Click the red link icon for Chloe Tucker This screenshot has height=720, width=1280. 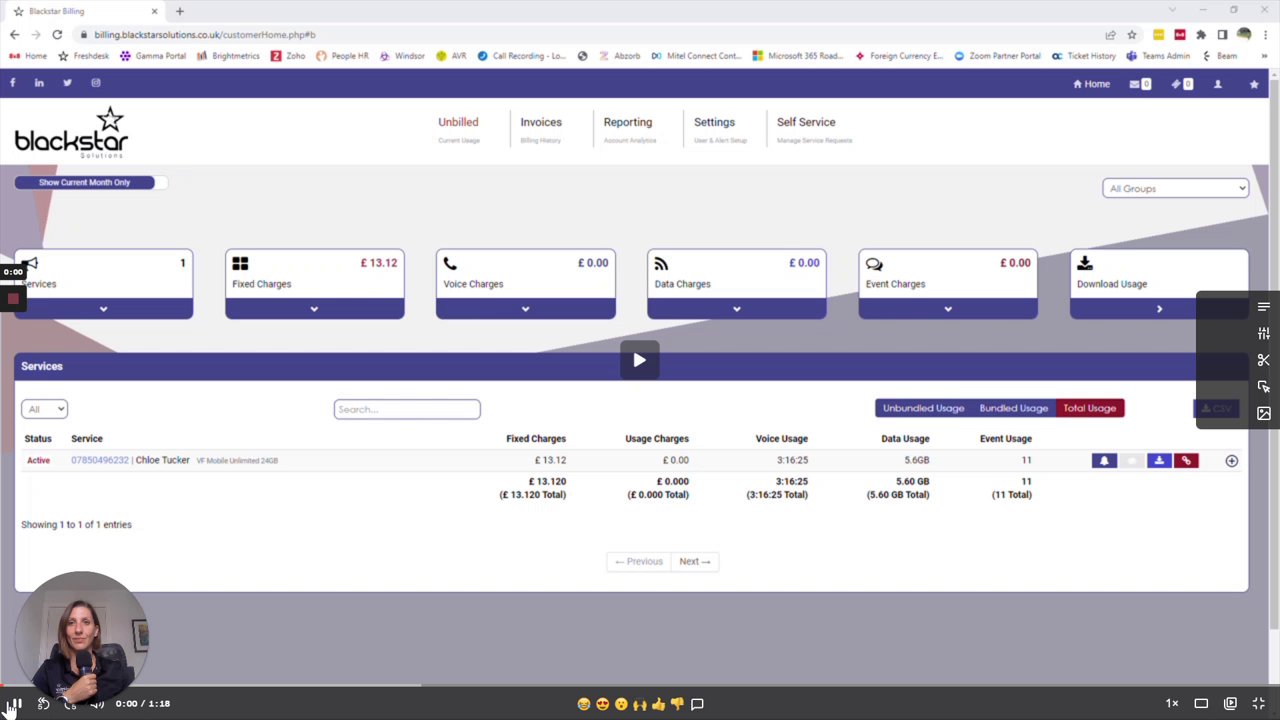(1186, 461)
